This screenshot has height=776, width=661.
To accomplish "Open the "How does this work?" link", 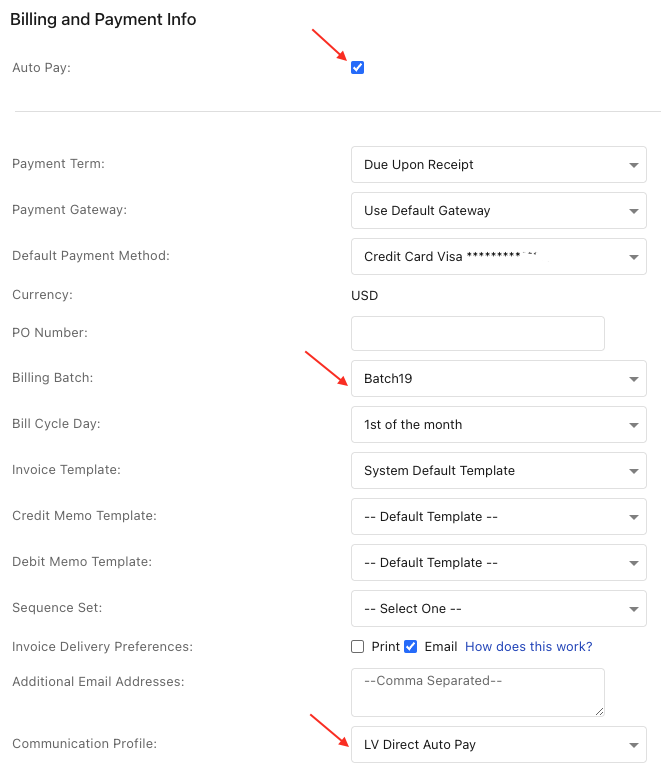I will (528, 647).
